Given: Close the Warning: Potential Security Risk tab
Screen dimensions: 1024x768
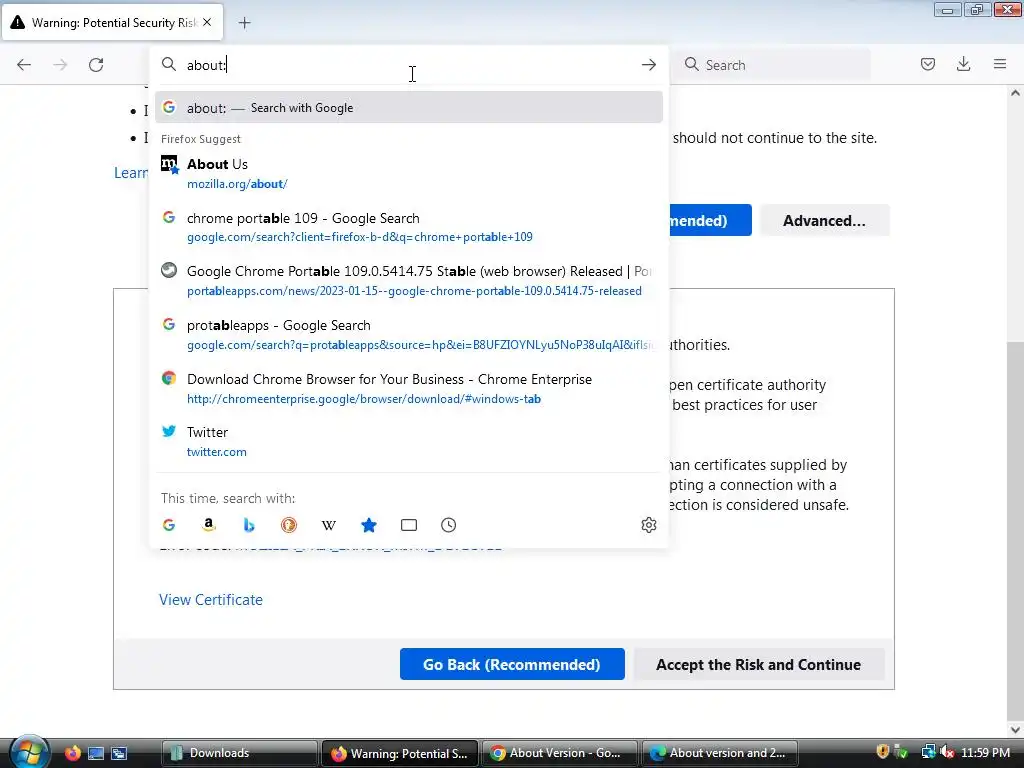Looking at the screenshot, I should (207, 22).
